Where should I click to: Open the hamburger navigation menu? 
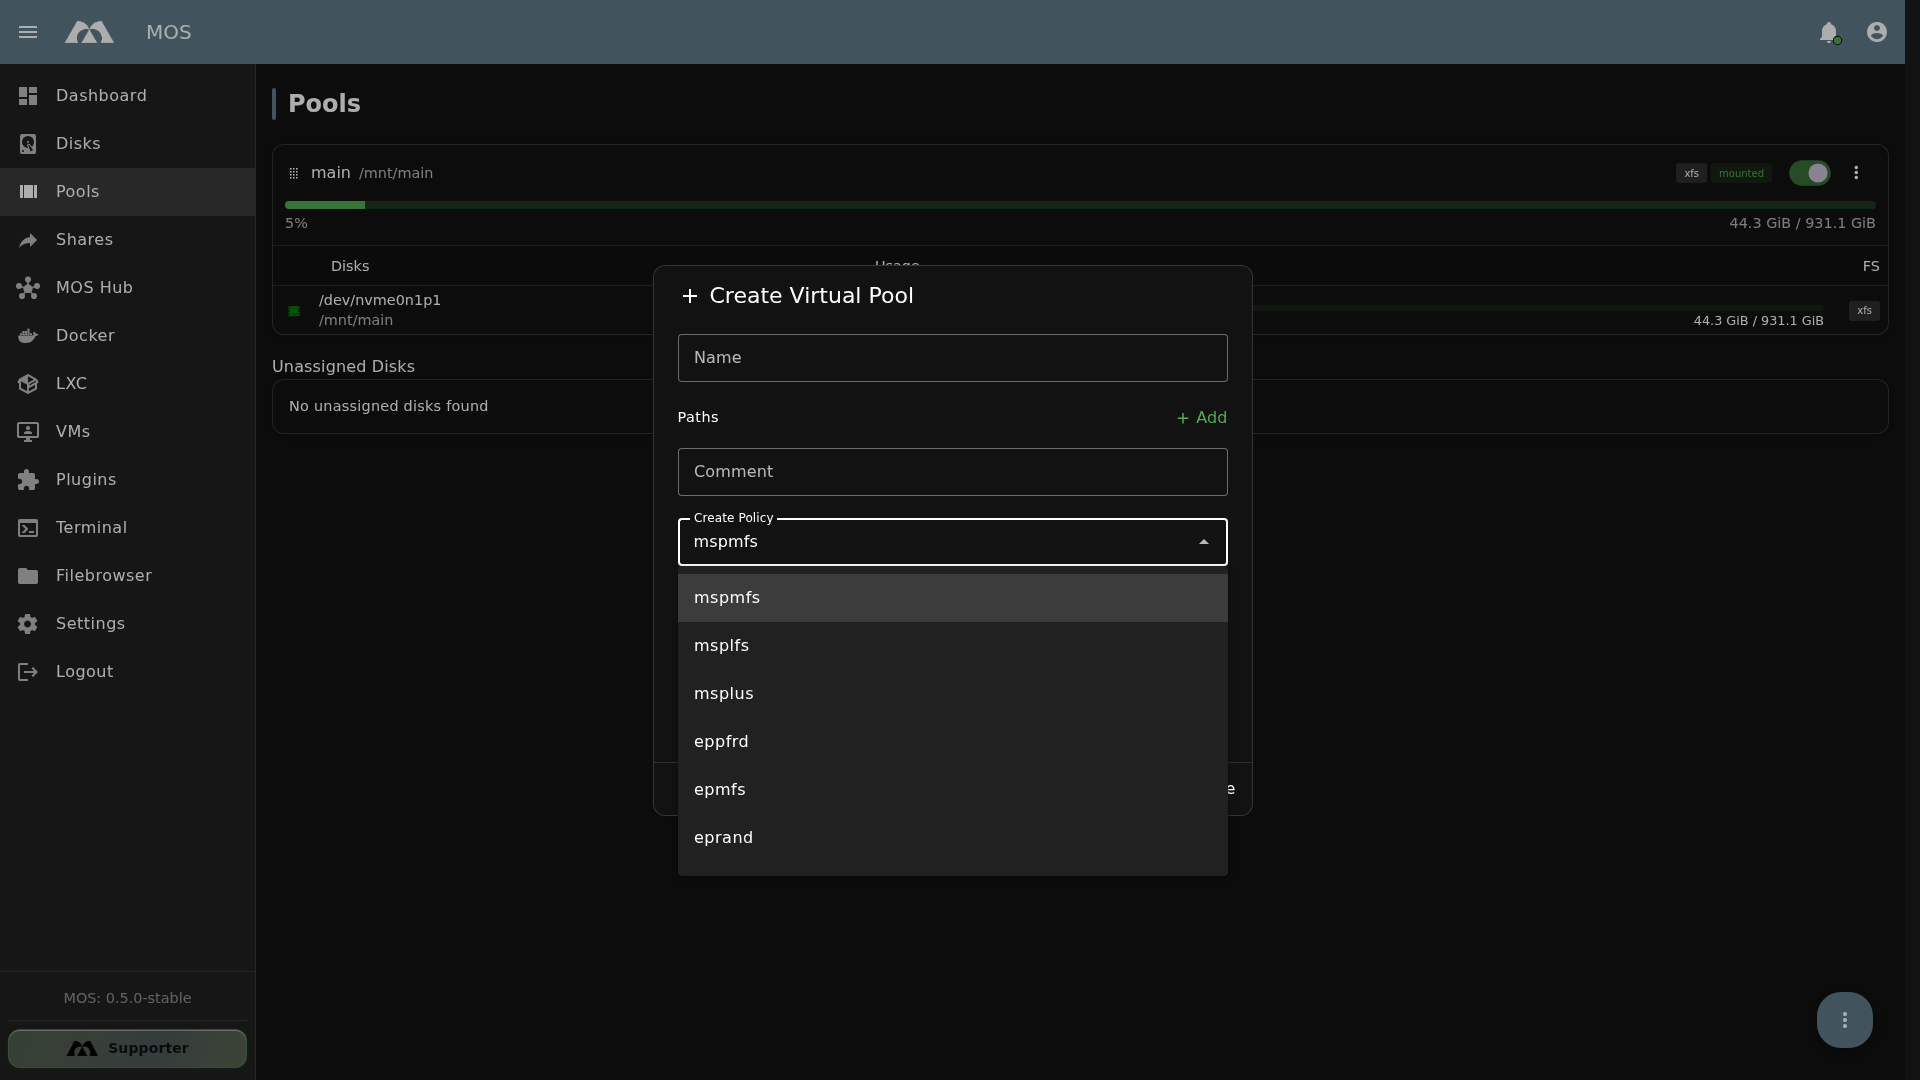pos(28,32)
